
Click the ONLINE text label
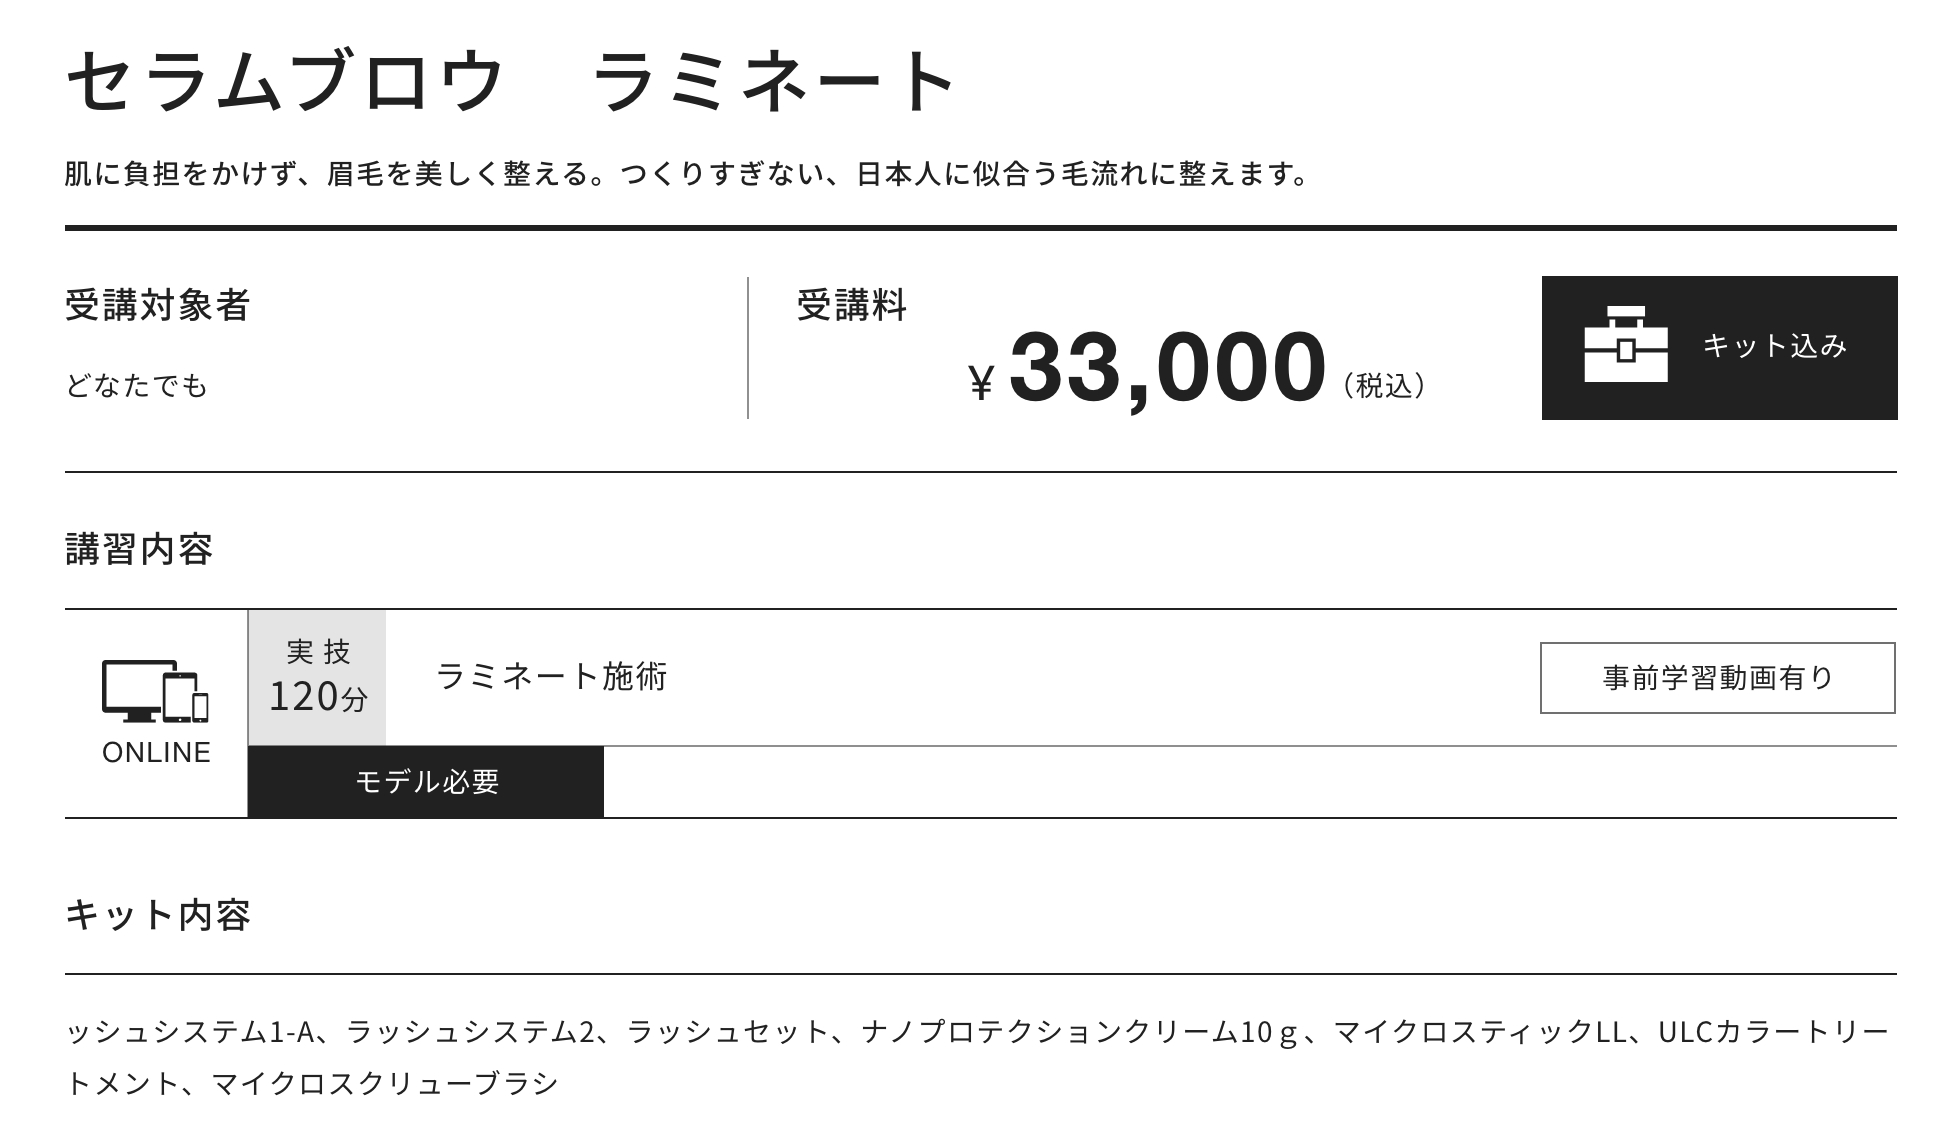pyautogui.click(x=156, y=753)
